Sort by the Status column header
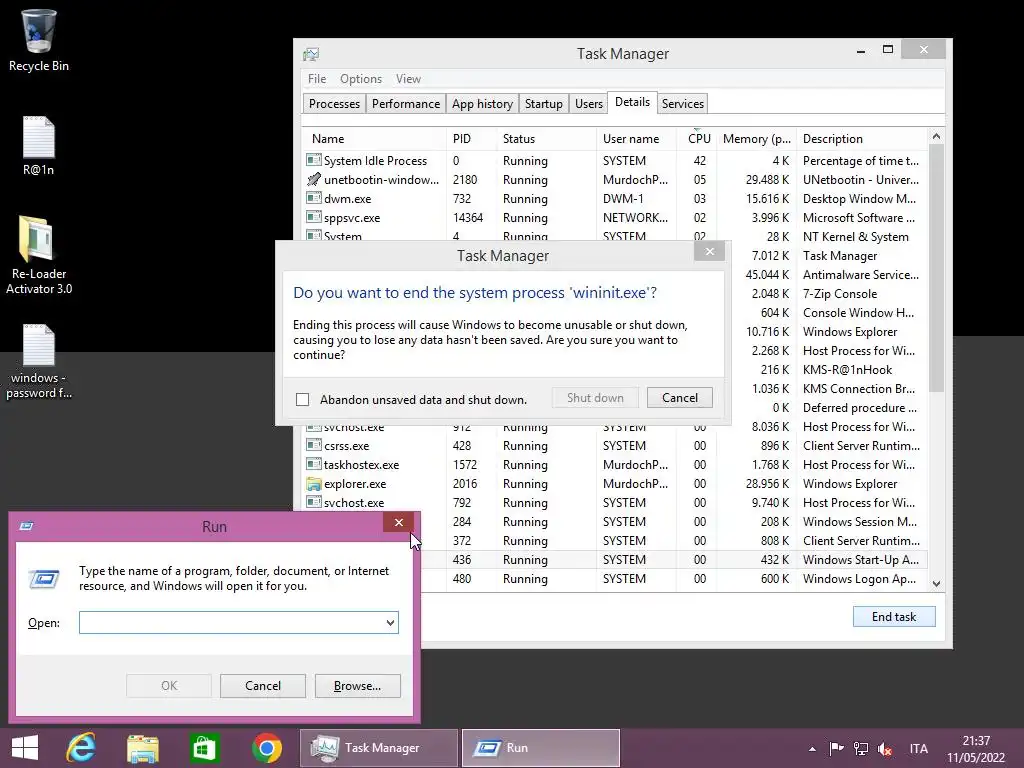Image resolution: width=1024 pixels, height=768 pixels. pos(546,138)
